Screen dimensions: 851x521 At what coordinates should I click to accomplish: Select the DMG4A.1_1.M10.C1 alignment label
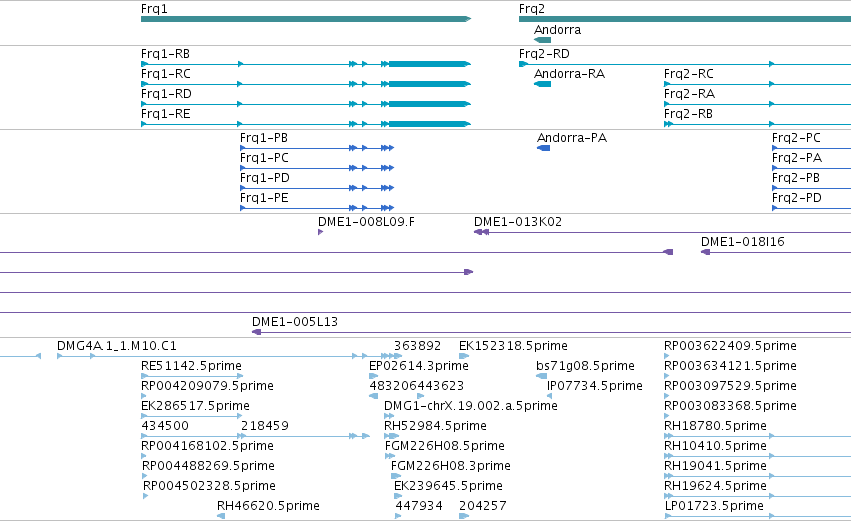pyautogui.click(x=117, y=346)
